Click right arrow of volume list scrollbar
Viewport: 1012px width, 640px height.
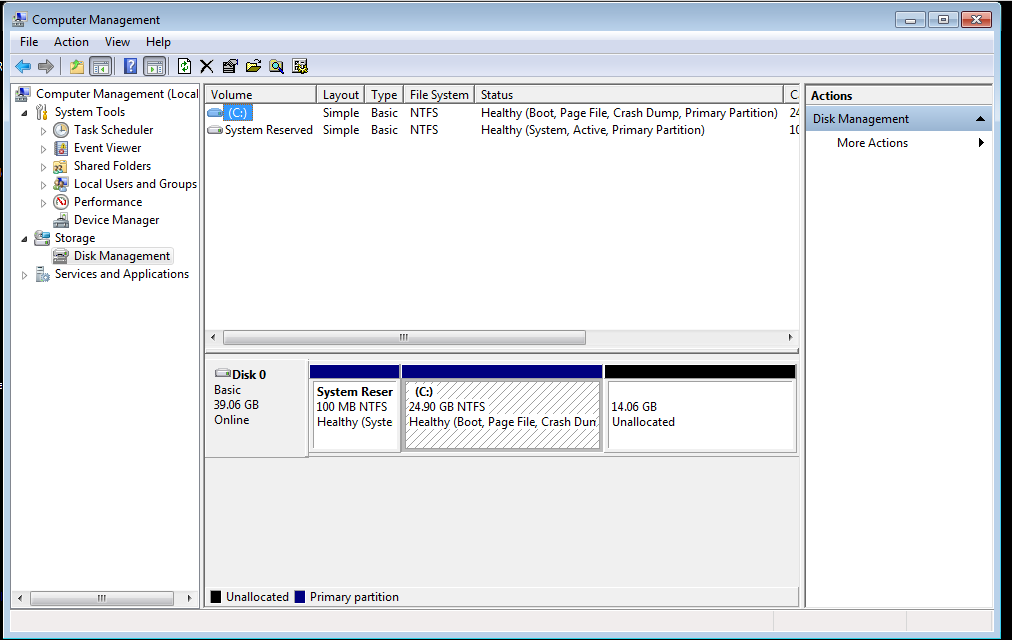(790, 337)
